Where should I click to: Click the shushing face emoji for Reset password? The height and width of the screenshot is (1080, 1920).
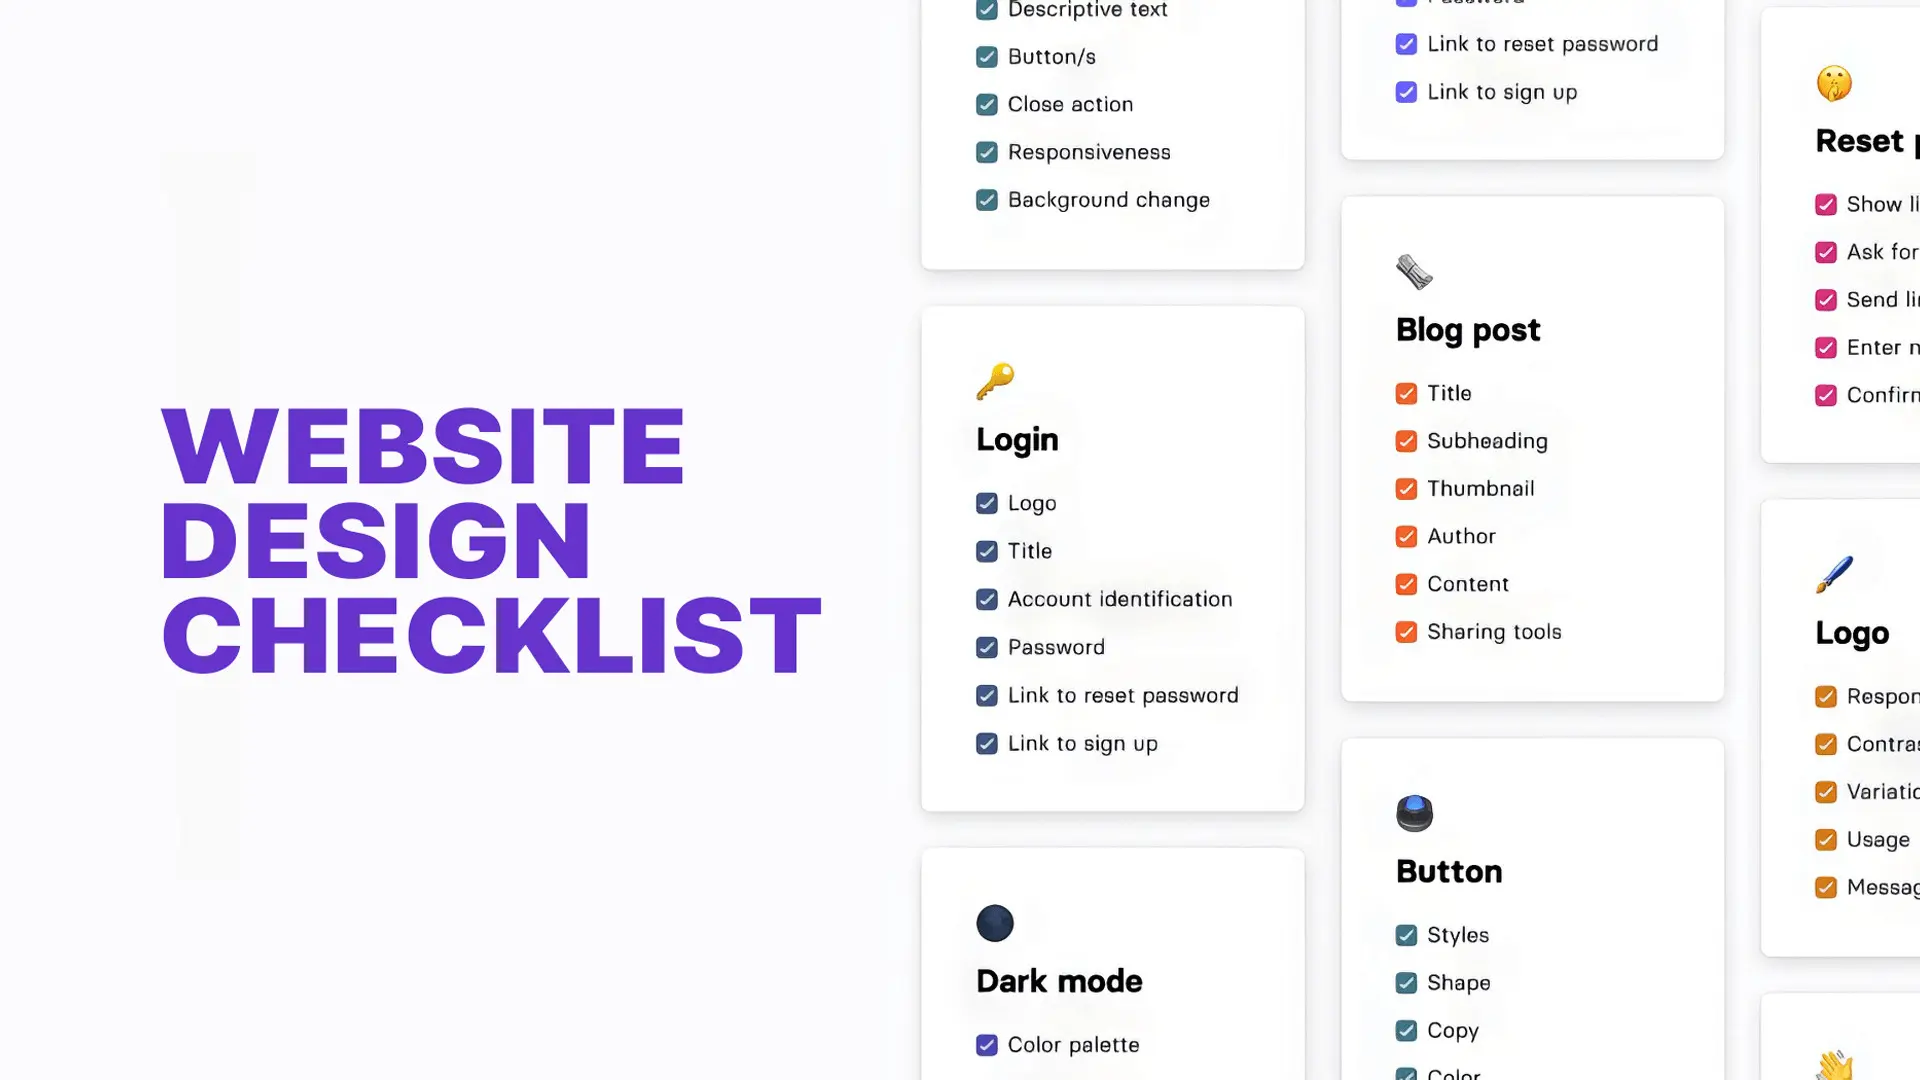[1834, 82]
